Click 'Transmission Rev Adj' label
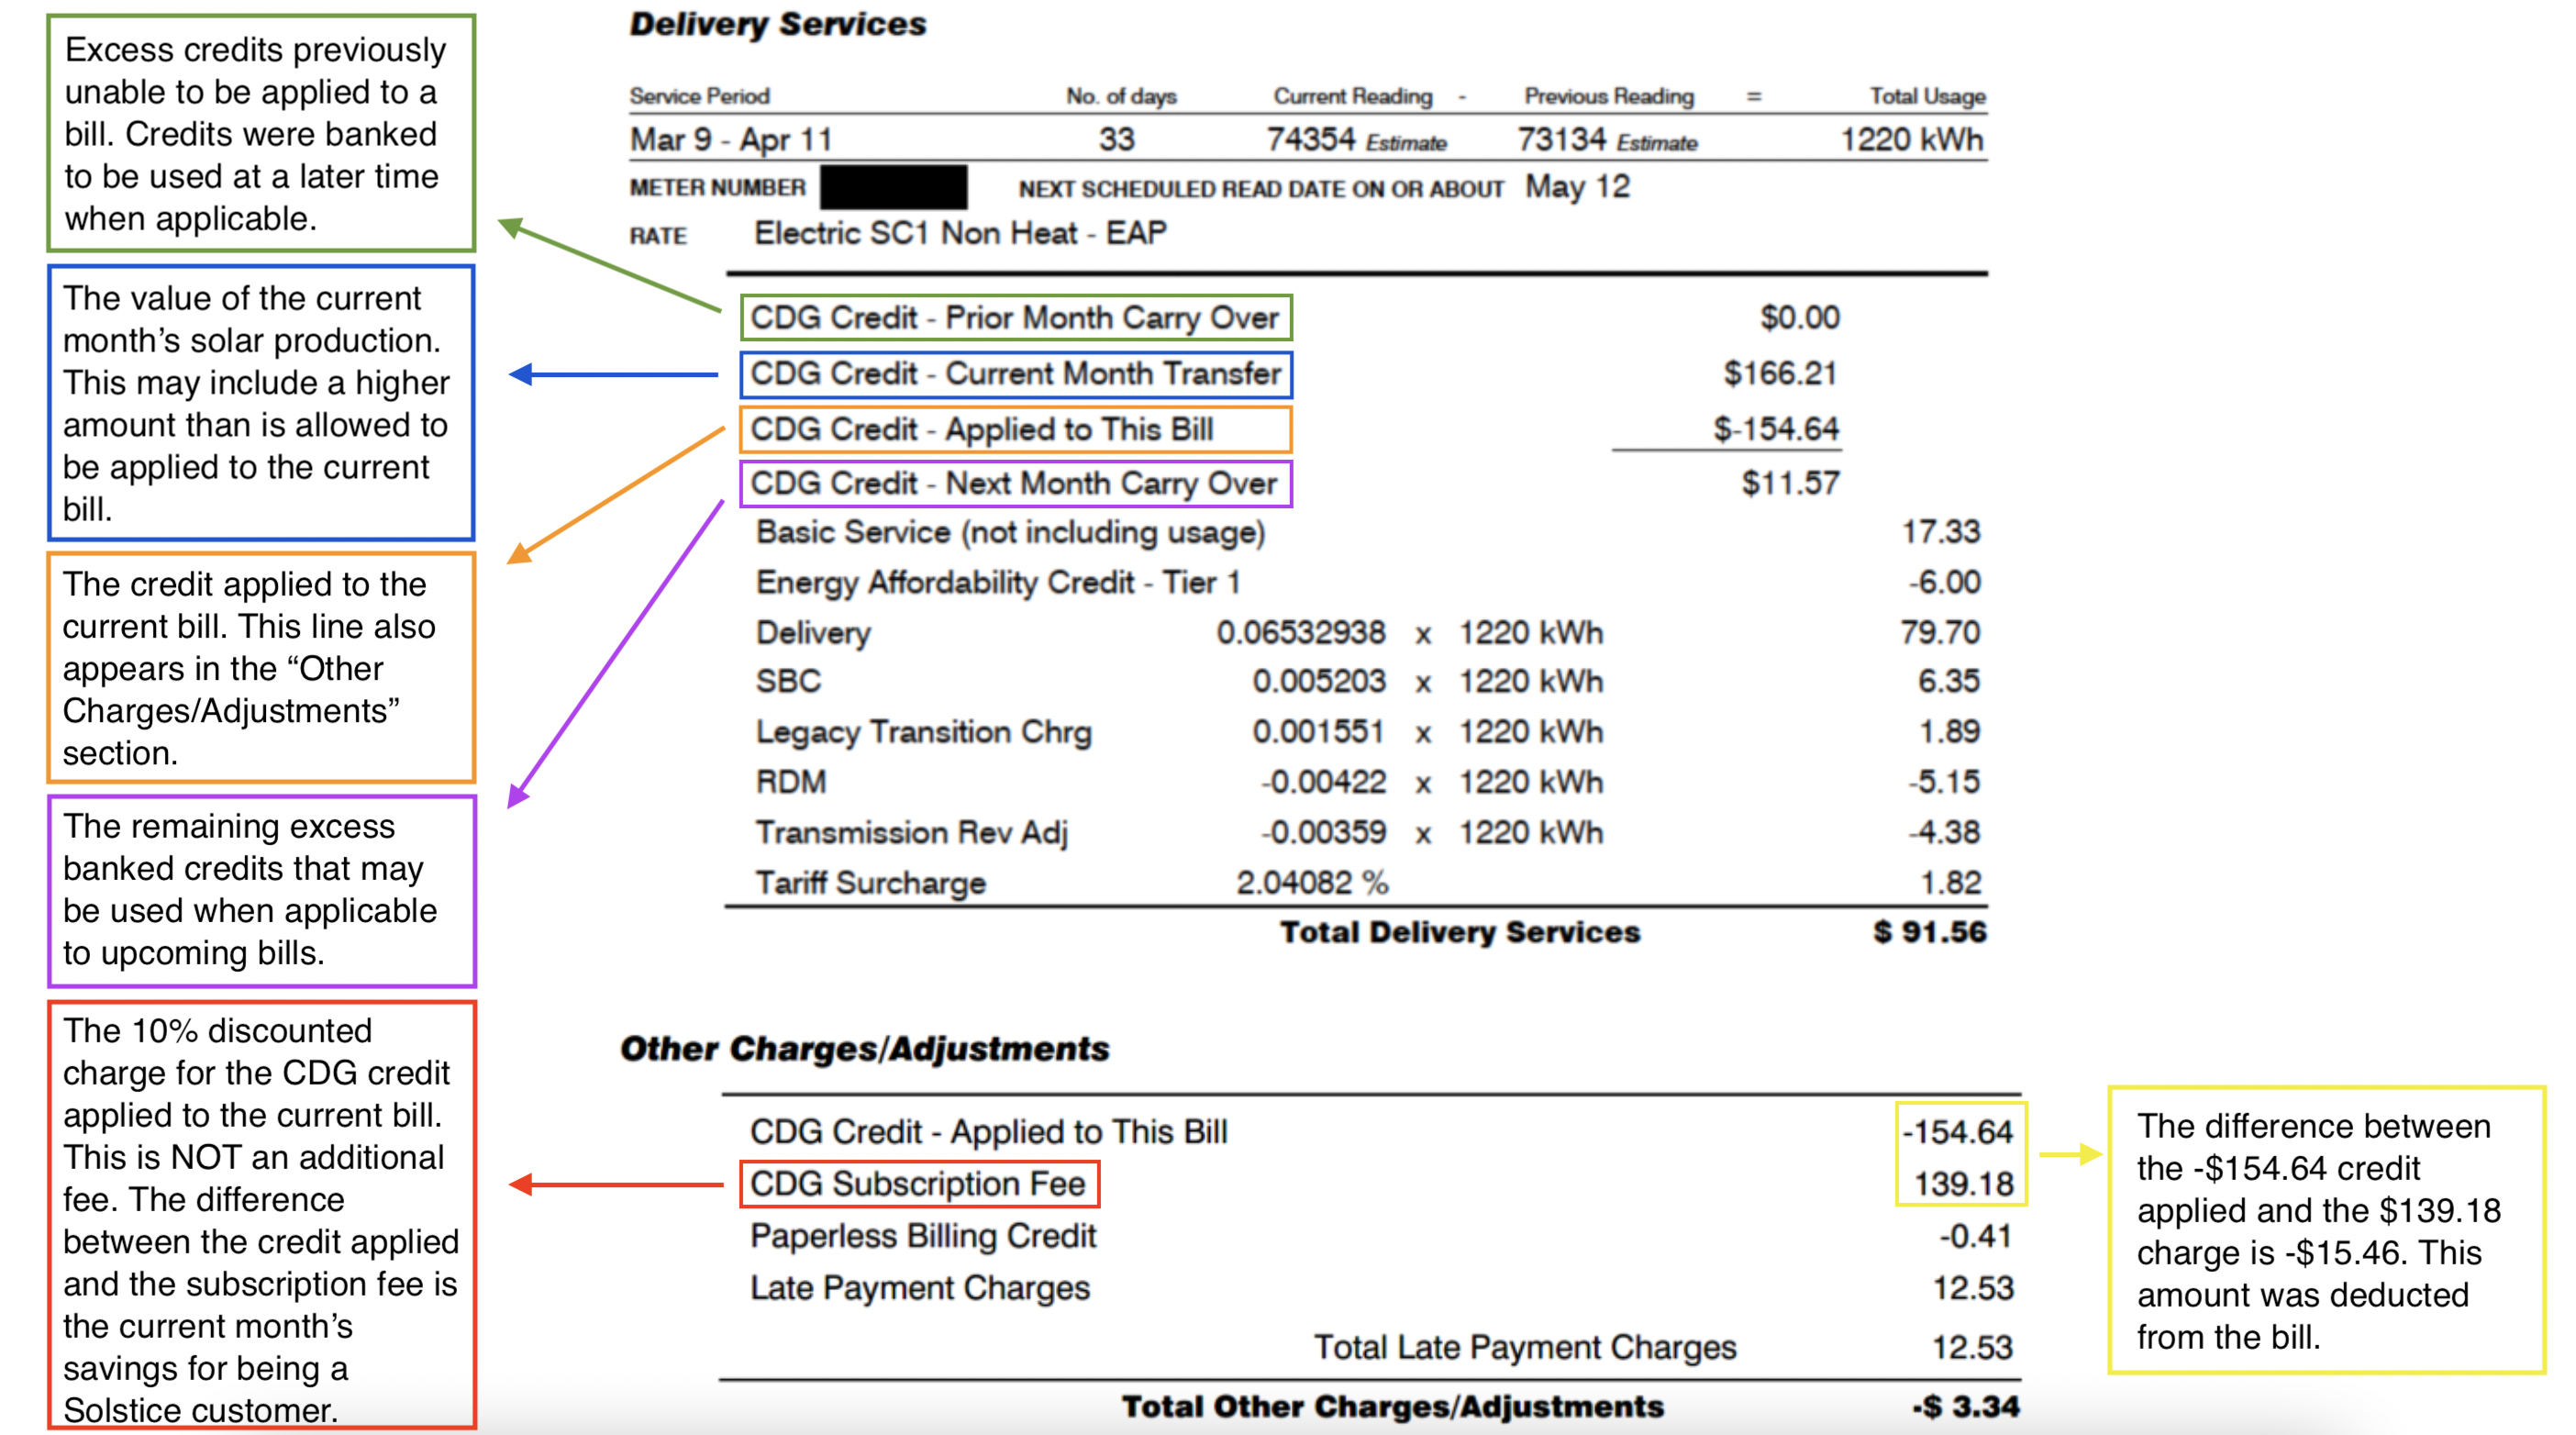This screenshot has height=1435, width=2576. pos(911,832)
